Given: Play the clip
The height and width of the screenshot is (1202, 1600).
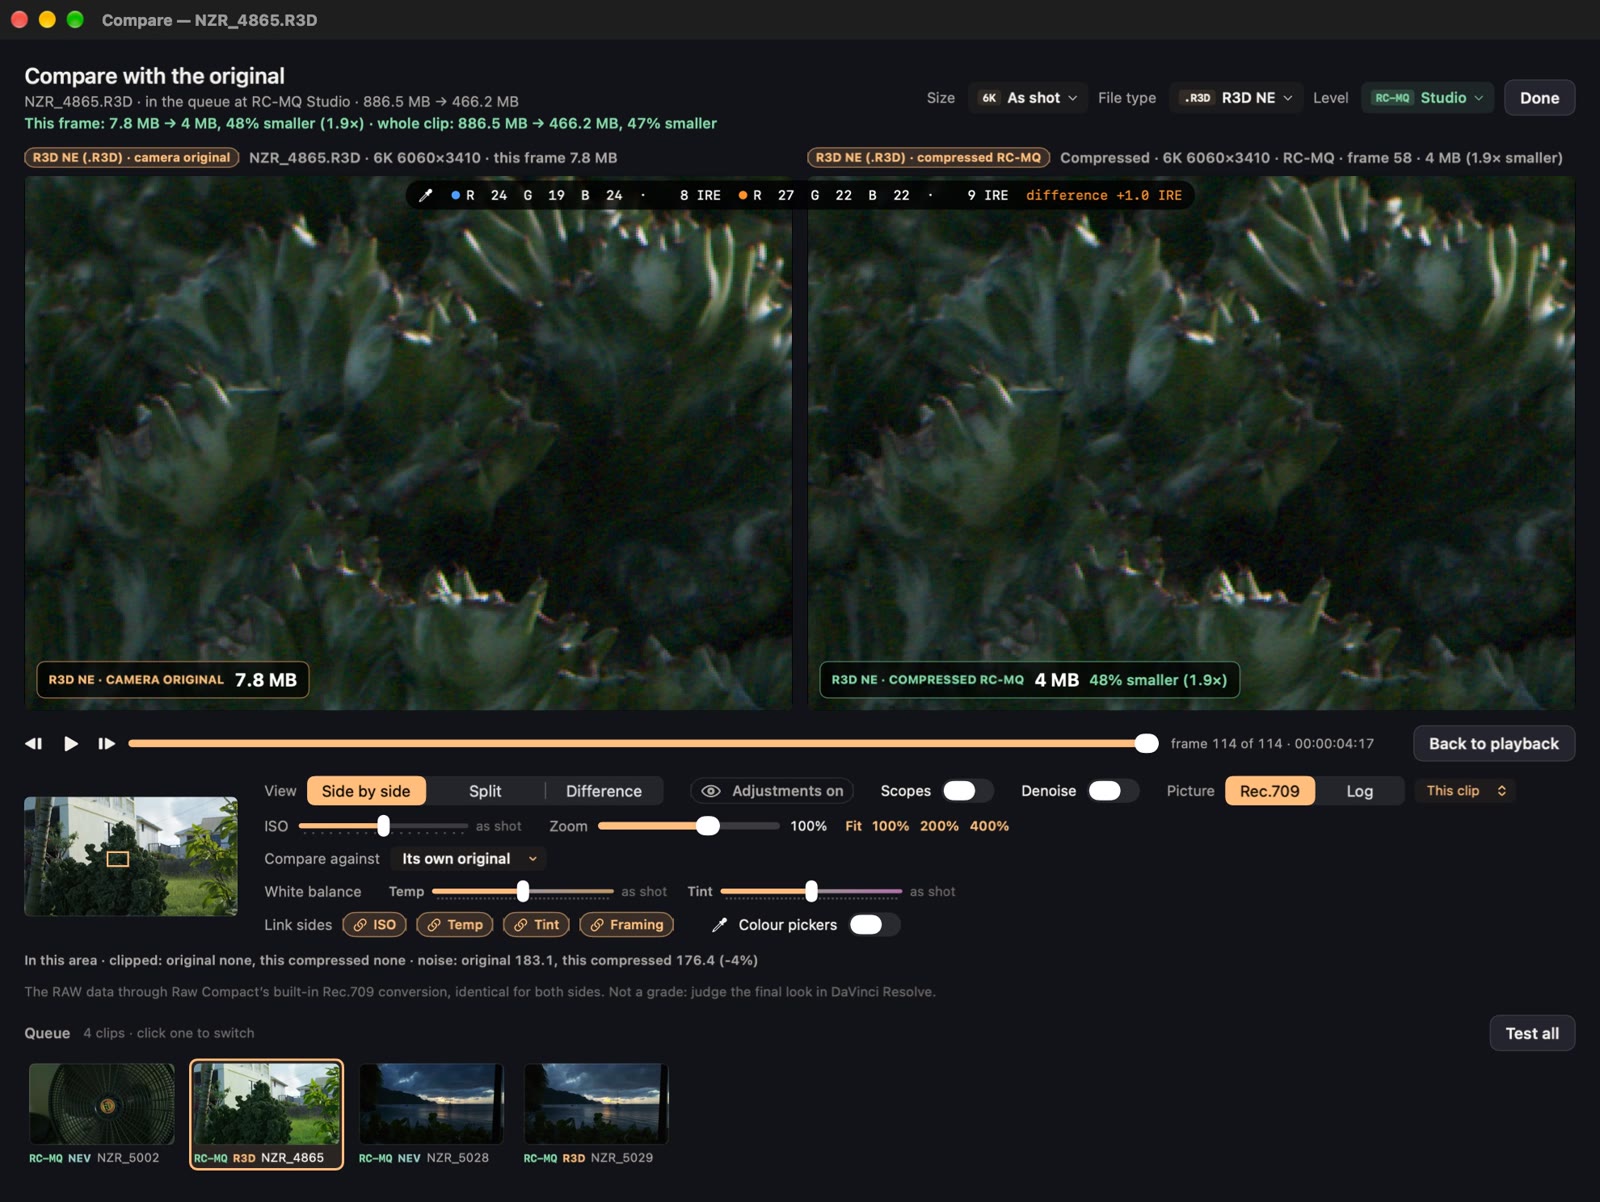Looking at the screenshot, I should coord(71,743).
